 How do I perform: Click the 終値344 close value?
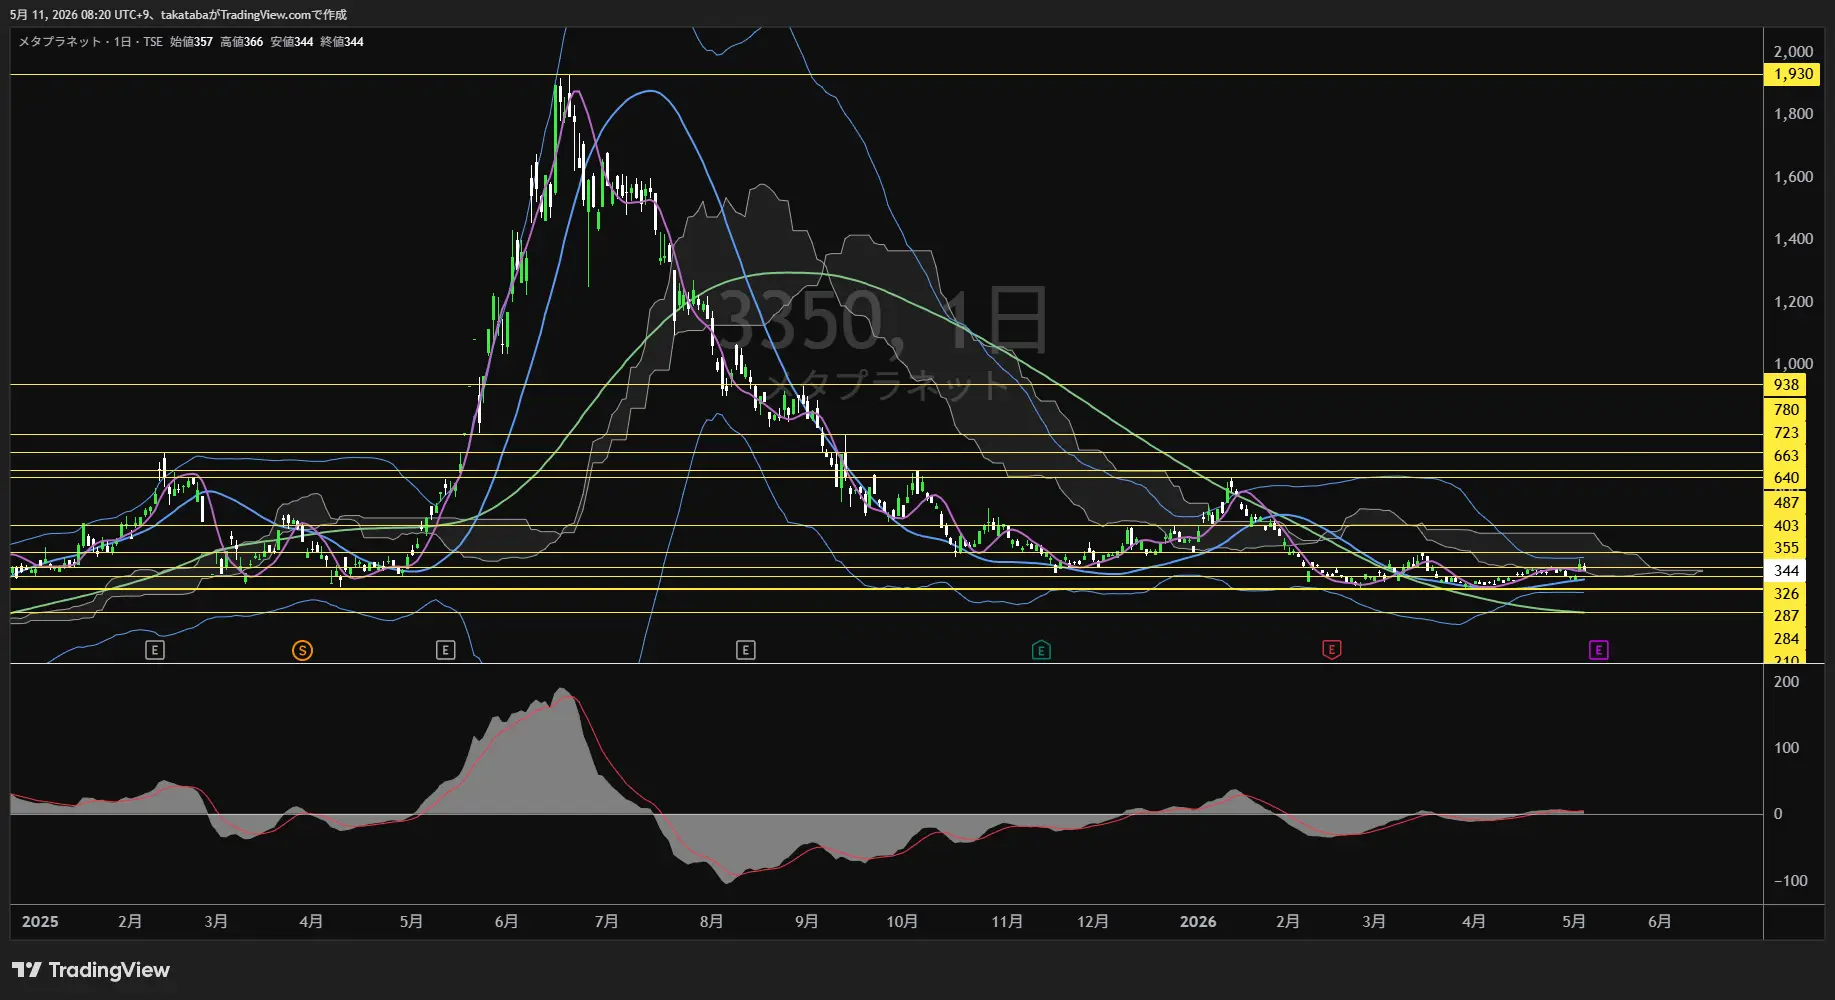341,42
